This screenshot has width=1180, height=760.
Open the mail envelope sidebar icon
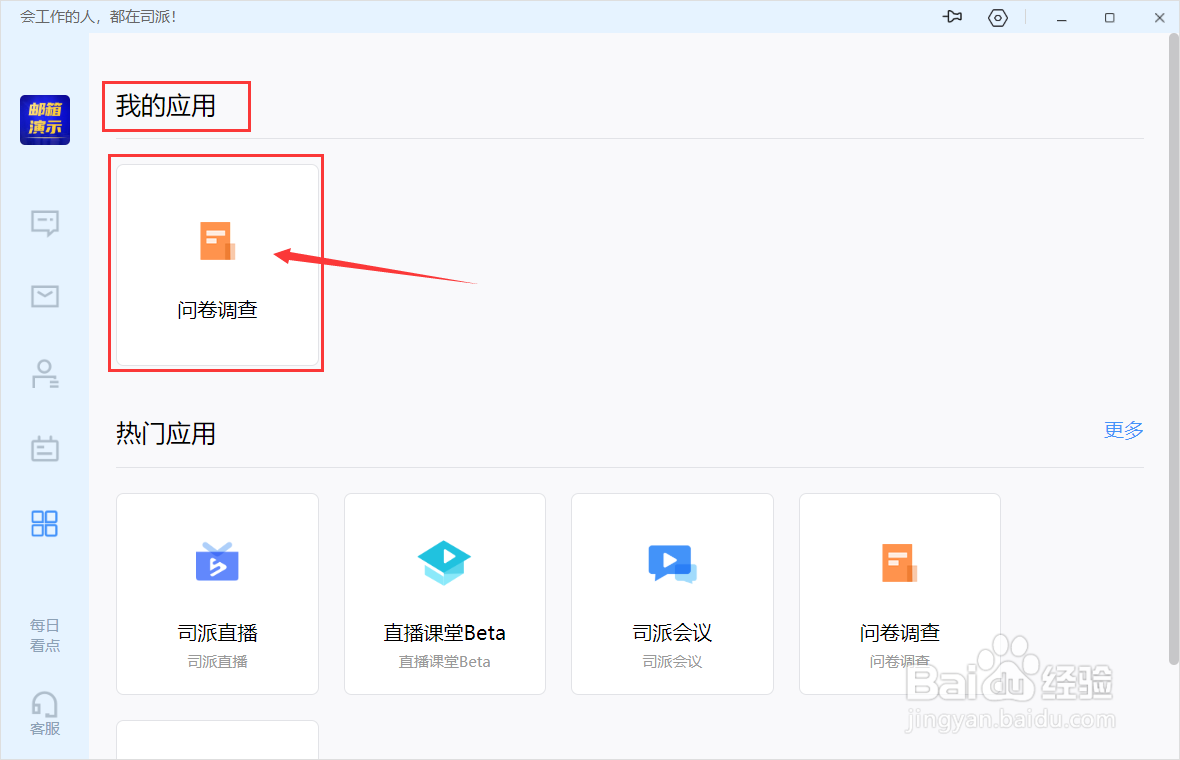click(45, 296)
